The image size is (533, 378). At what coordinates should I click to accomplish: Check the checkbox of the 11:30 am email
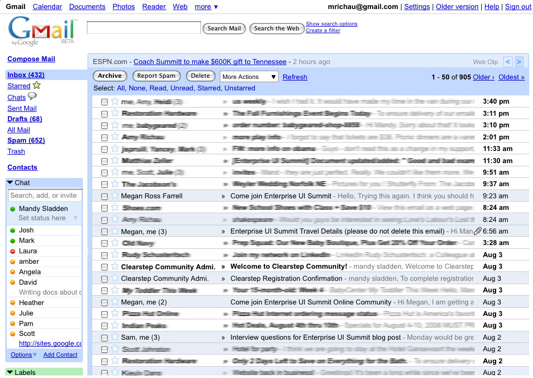tap(104, 161)
